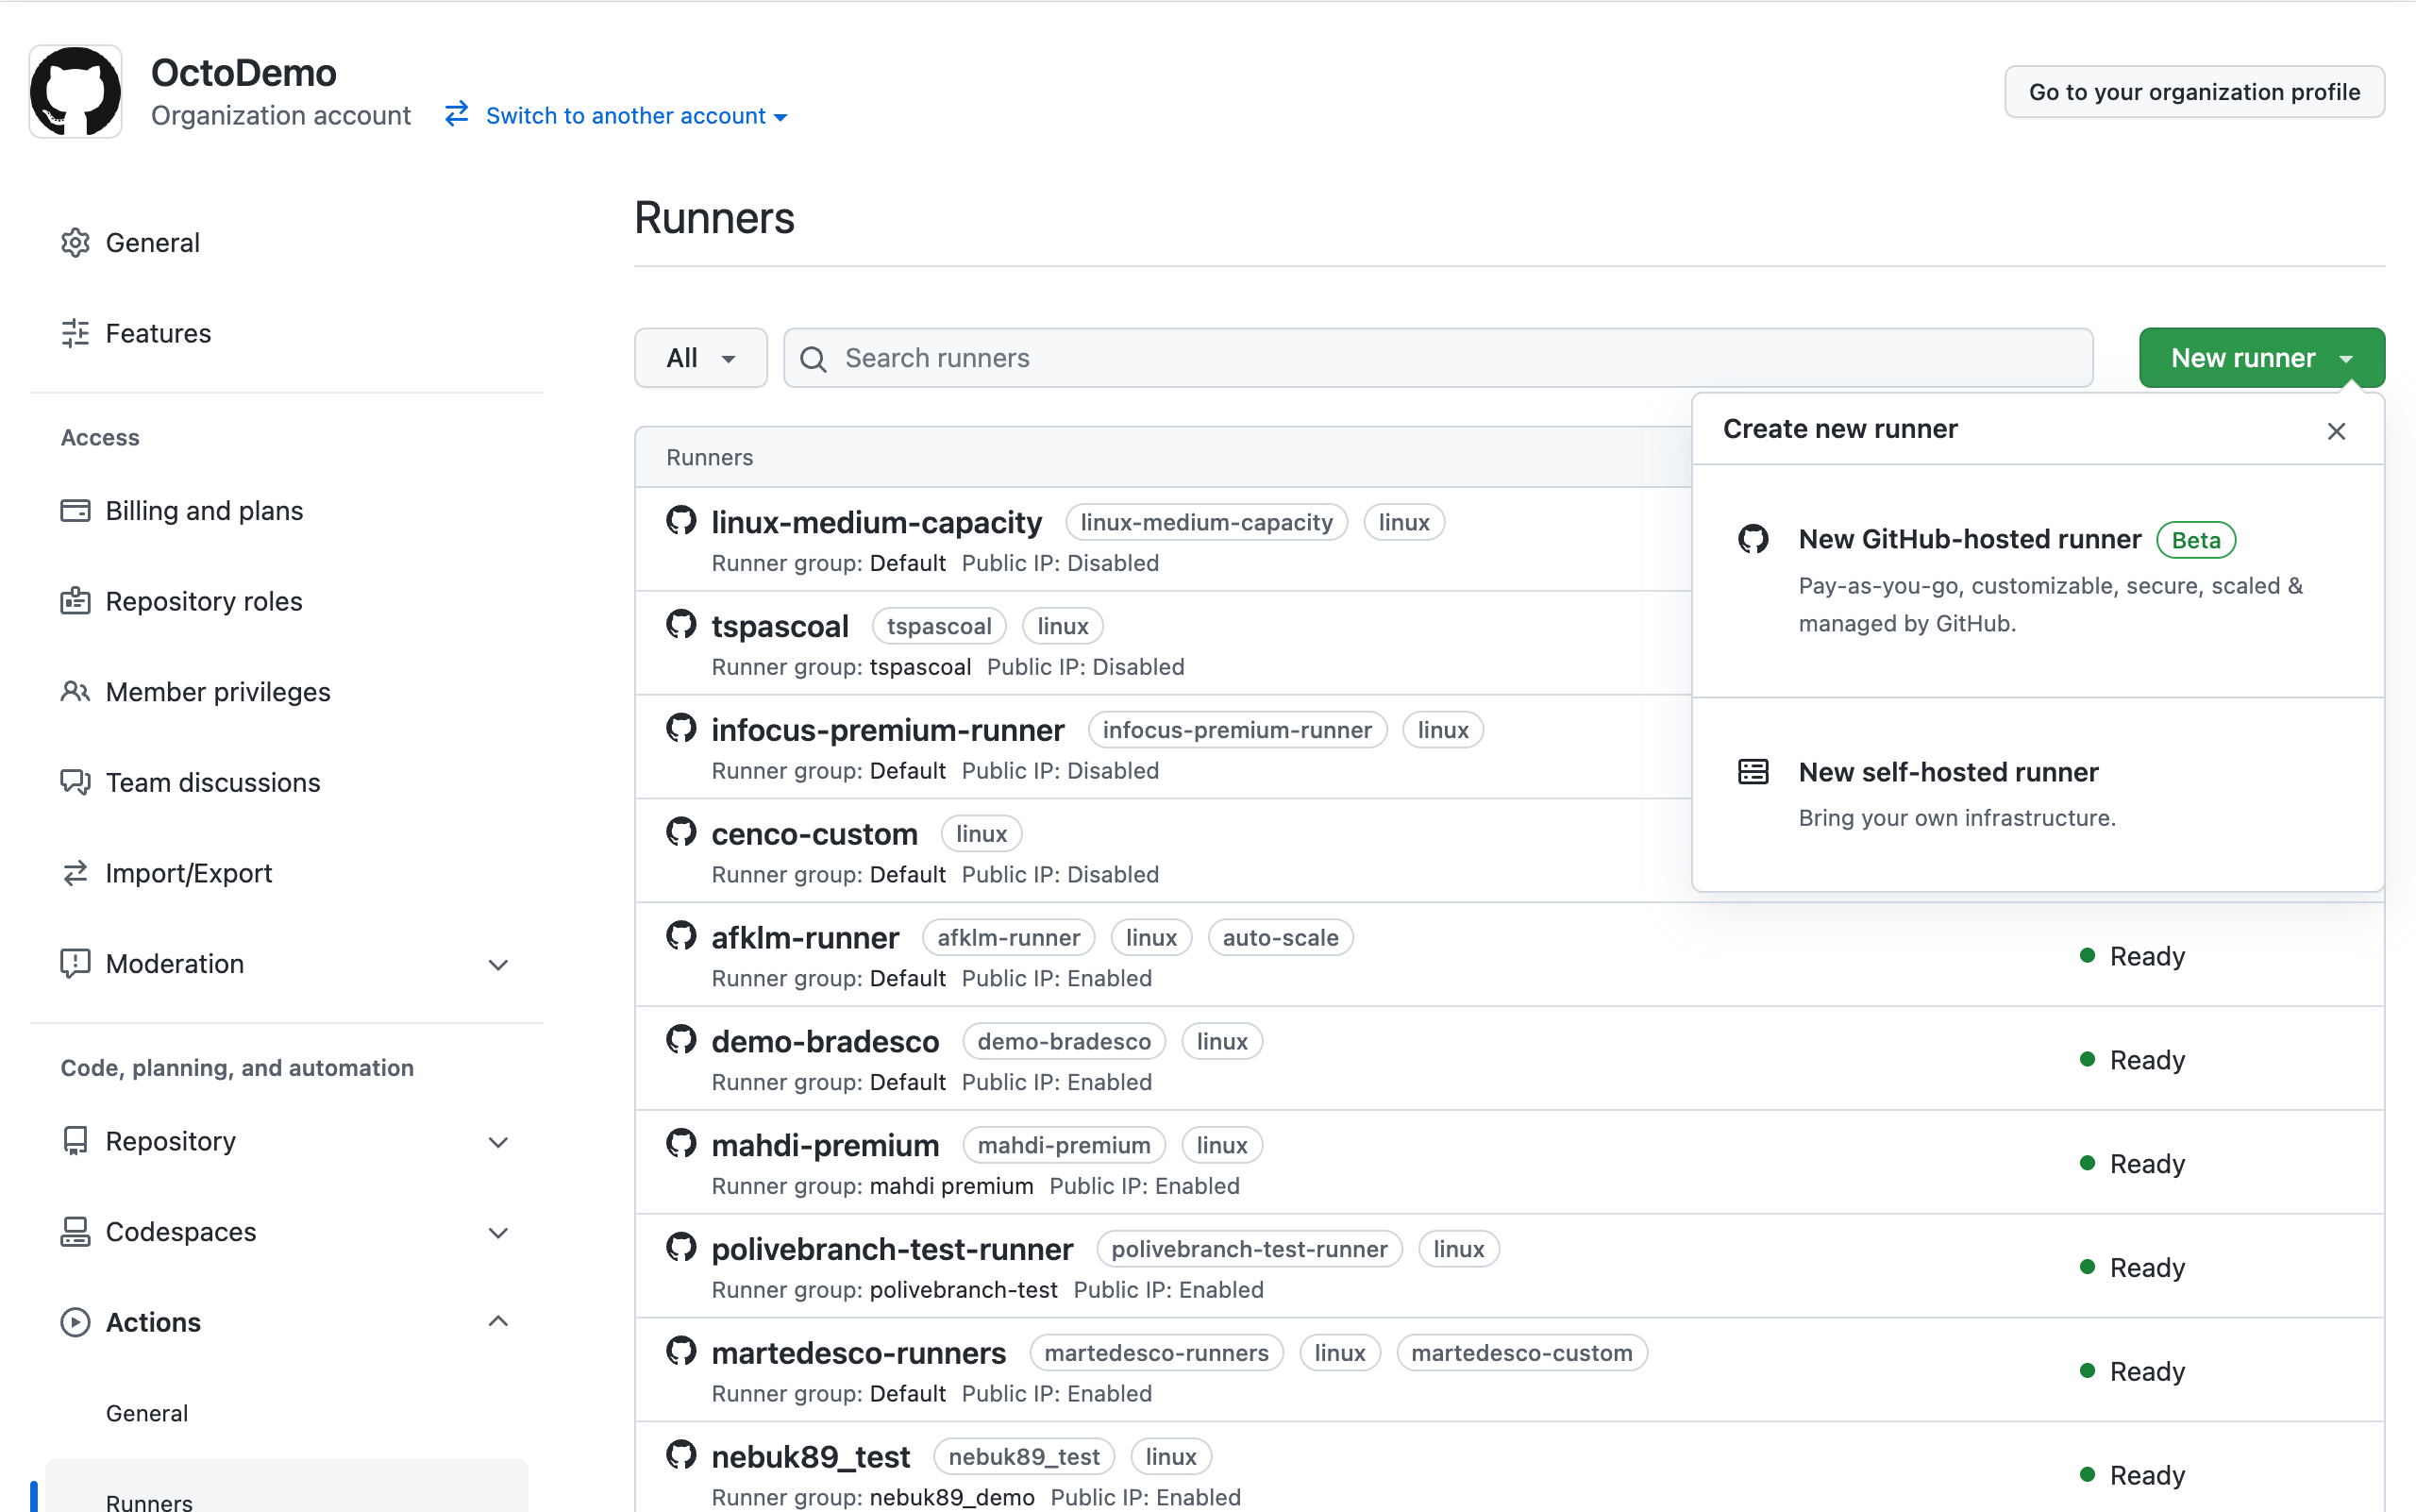Select New GitHub-hosted runner Beta option
Viewport: 2416px width, 1512px height.
[1969, 539]
